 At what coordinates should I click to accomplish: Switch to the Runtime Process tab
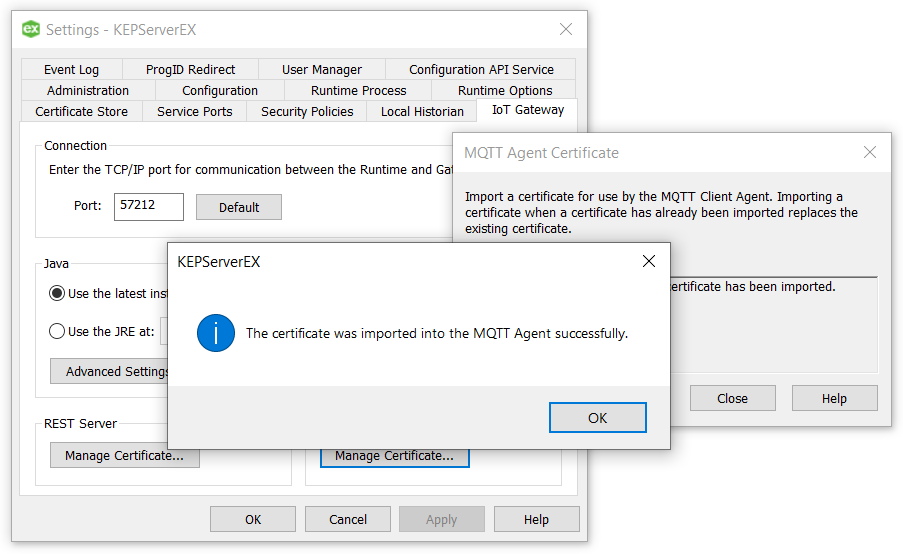click(358, 90)
